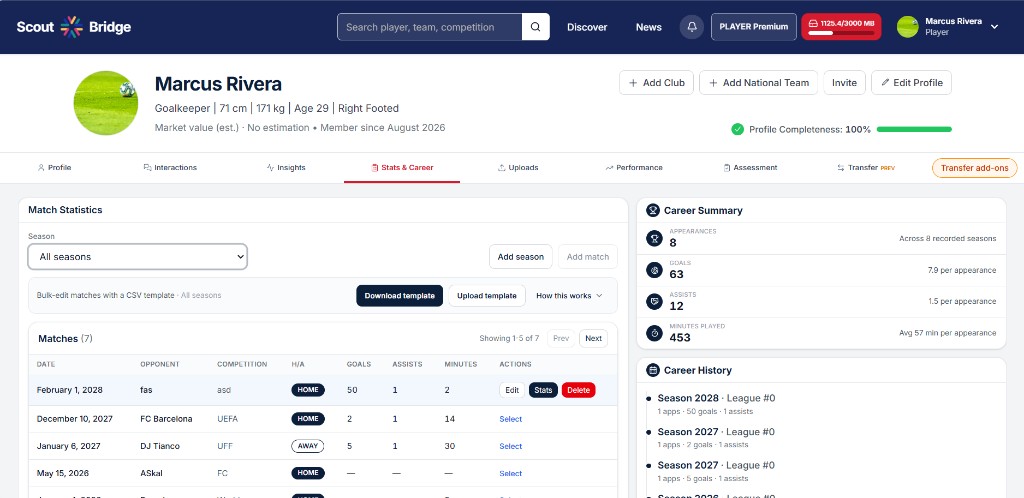The width and height of the screenshot is (1024, 498).
Task: Delete the February 1, 2028 match
Action: pyautogui.click(x=579, y=390)
